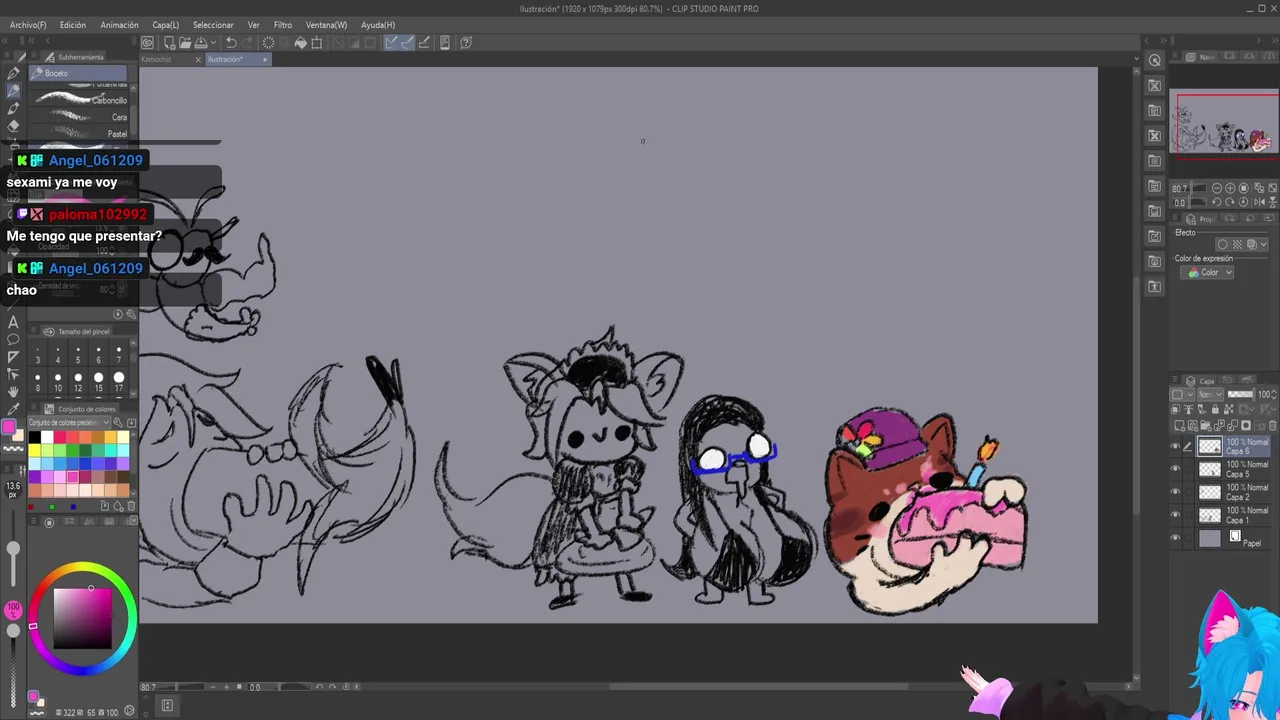Open the Capa panel menu icon

pos(1176,381)
